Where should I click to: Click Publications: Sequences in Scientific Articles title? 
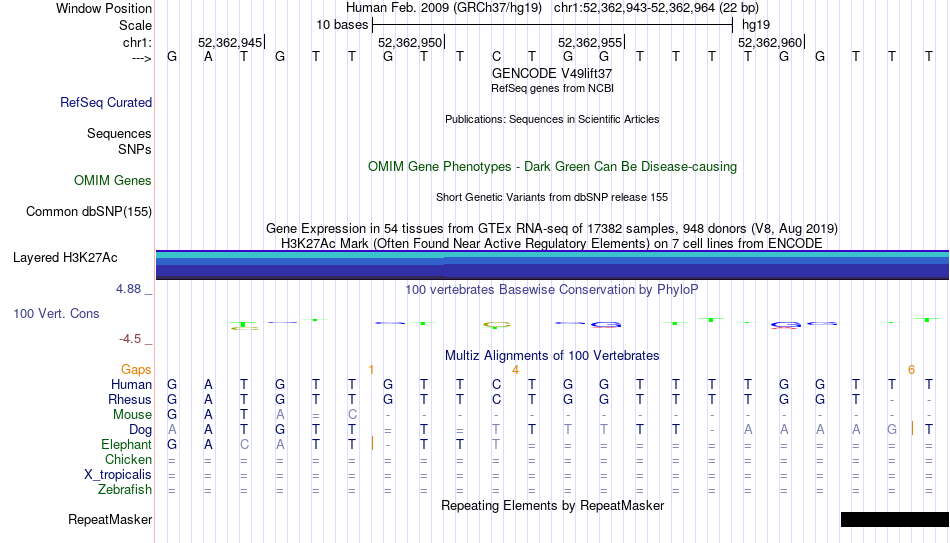[x=552, y=119]
